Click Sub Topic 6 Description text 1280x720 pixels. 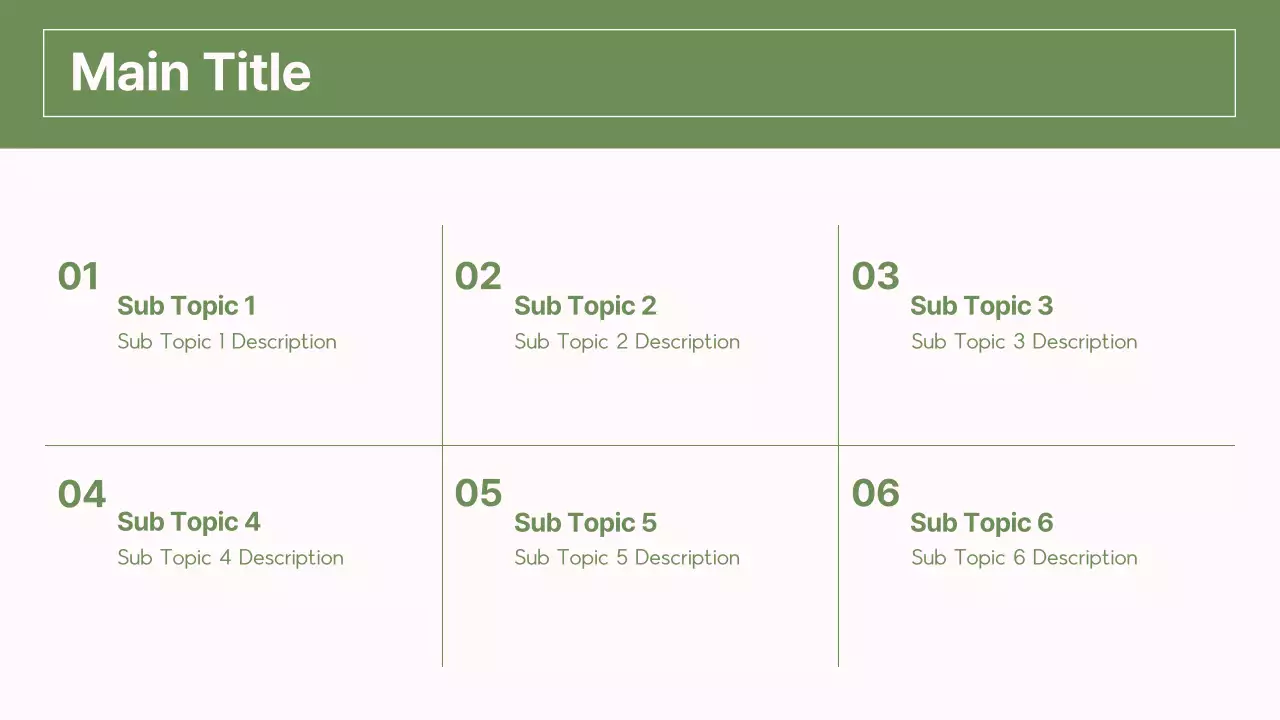click(1024, 558)
